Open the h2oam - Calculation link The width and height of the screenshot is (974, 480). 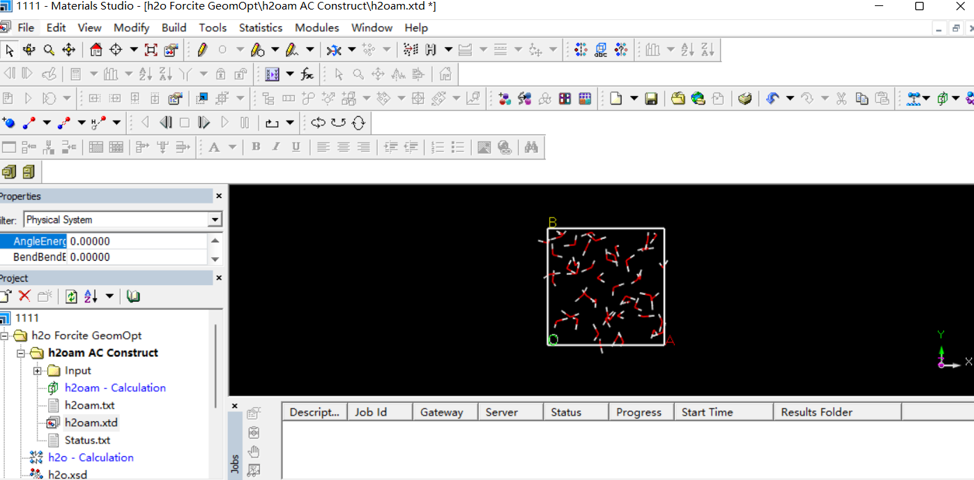tap(115, 387)
